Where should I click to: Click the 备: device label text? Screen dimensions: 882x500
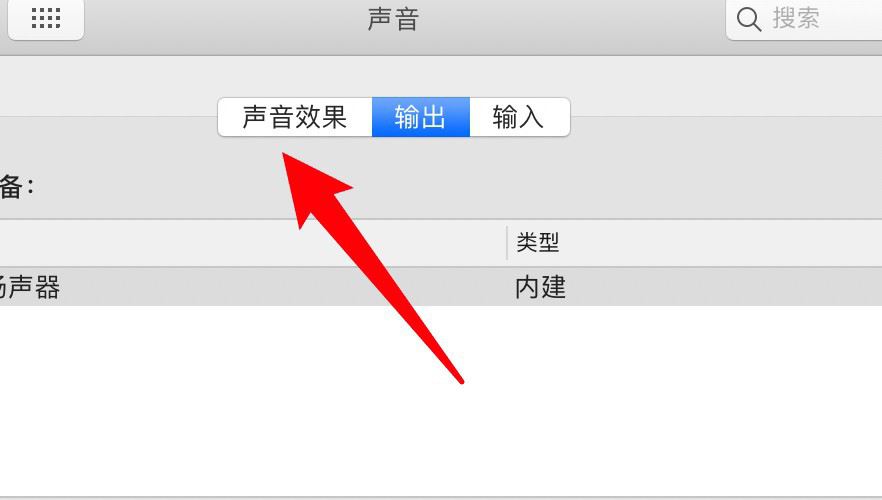click(17, 186)
